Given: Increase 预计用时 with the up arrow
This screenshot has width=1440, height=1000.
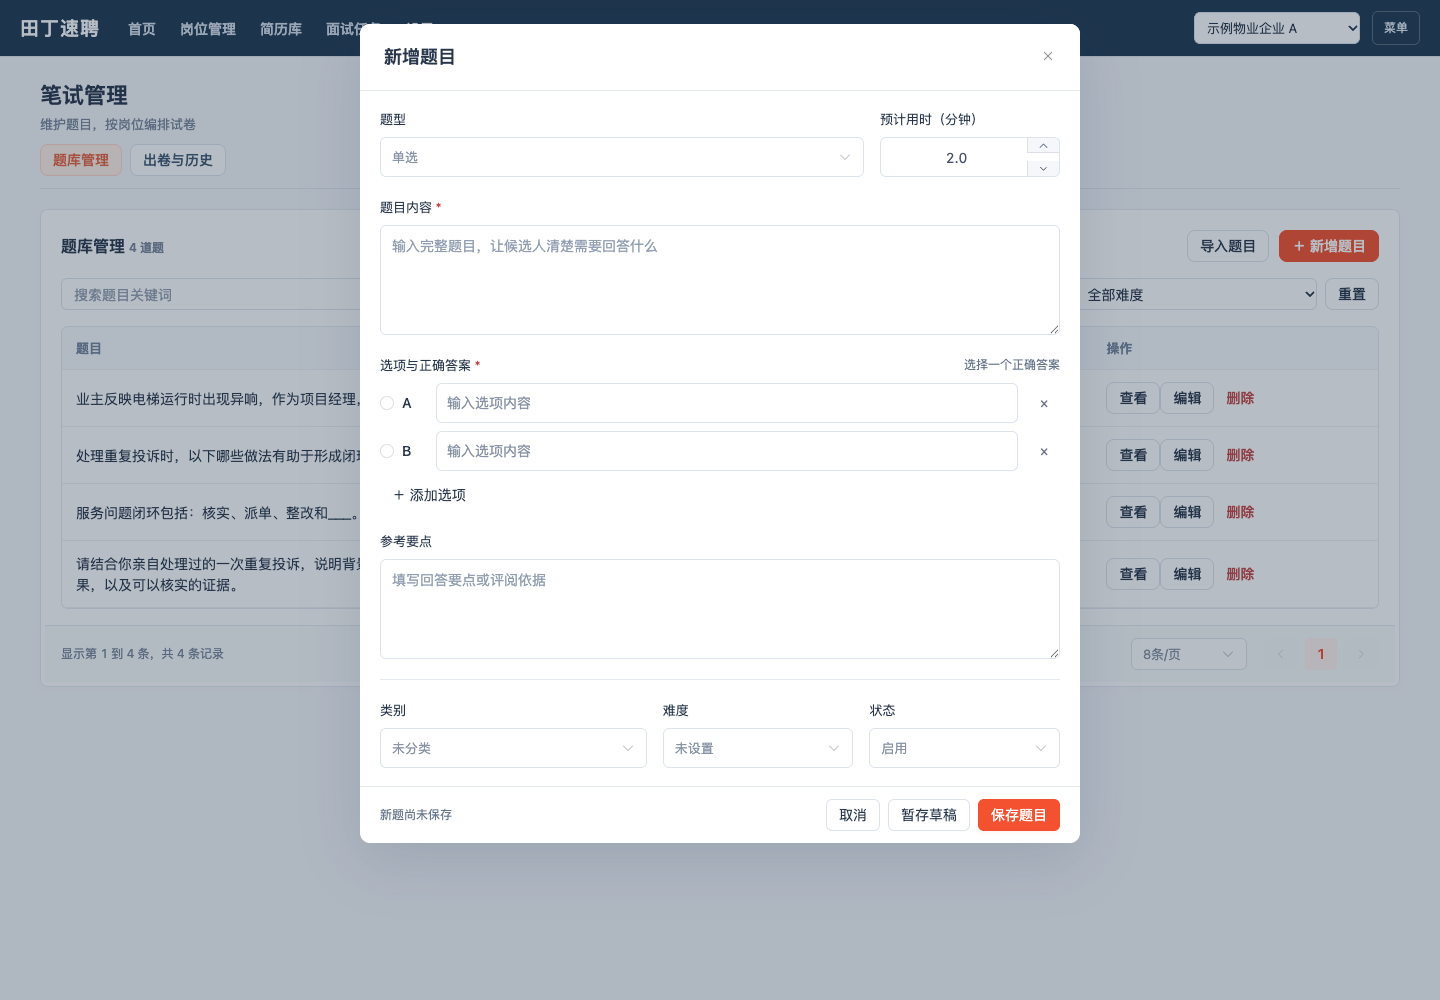Looking at the screenshot, I should (1043, 146).
